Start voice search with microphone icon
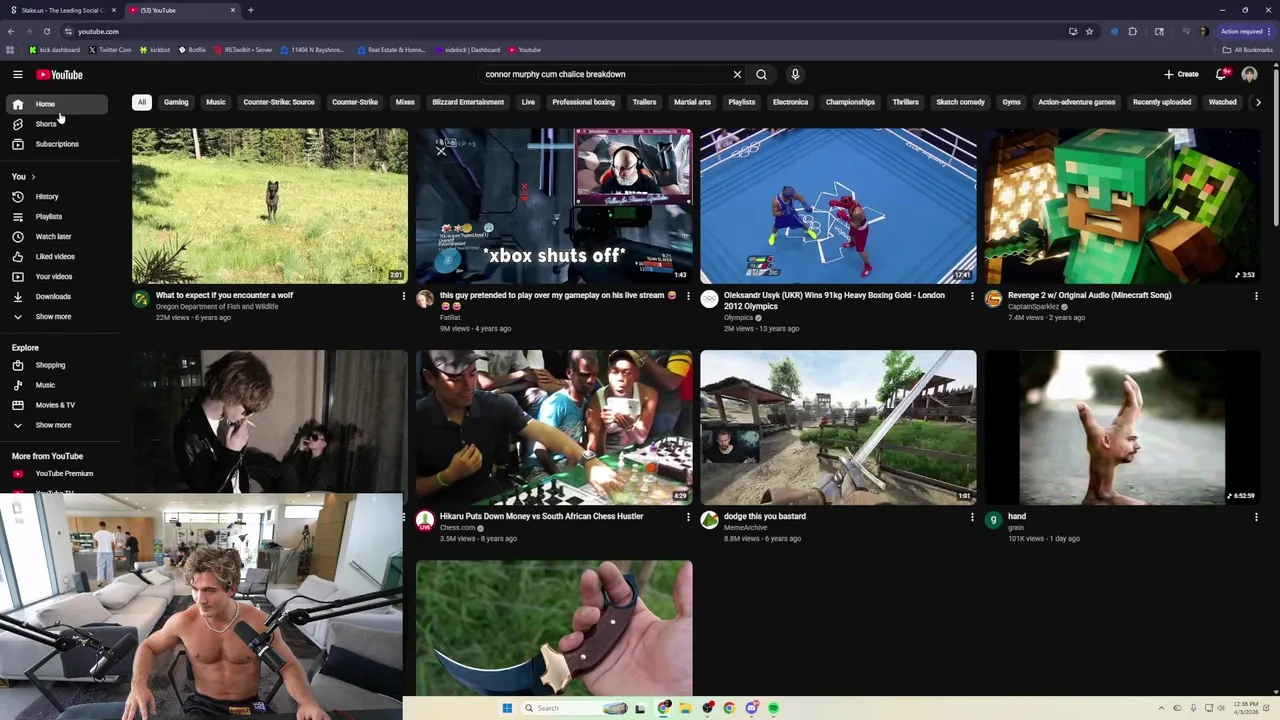 [795, 74]
